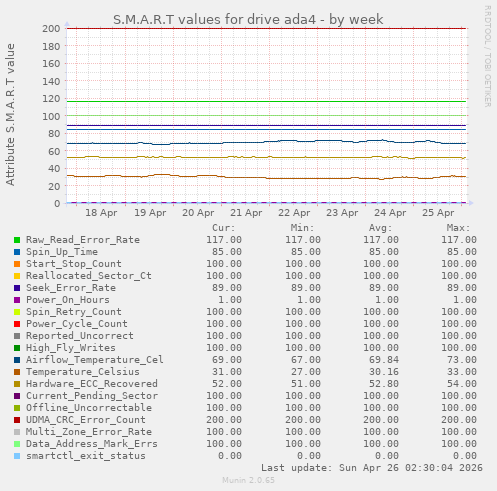Click the Start_Stop_Count legend label
497x491 pixels.
coord(74,264)
